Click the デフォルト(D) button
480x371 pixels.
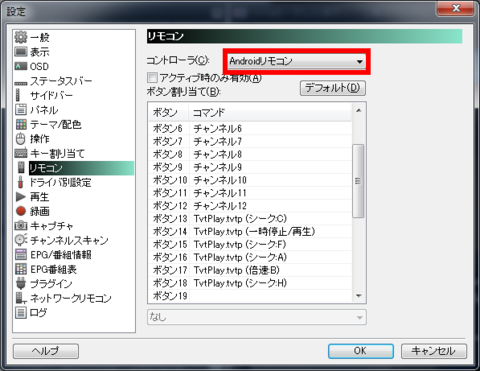point(333,88)
